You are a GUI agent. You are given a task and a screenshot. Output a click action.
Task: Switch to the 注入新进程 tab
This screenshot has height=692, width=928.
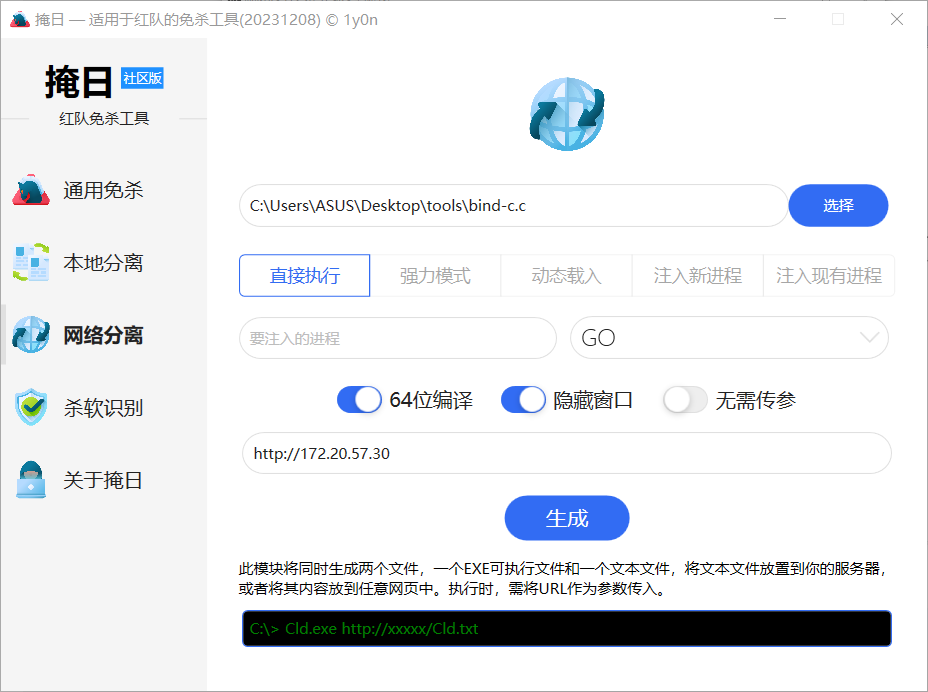click(697, 275)
